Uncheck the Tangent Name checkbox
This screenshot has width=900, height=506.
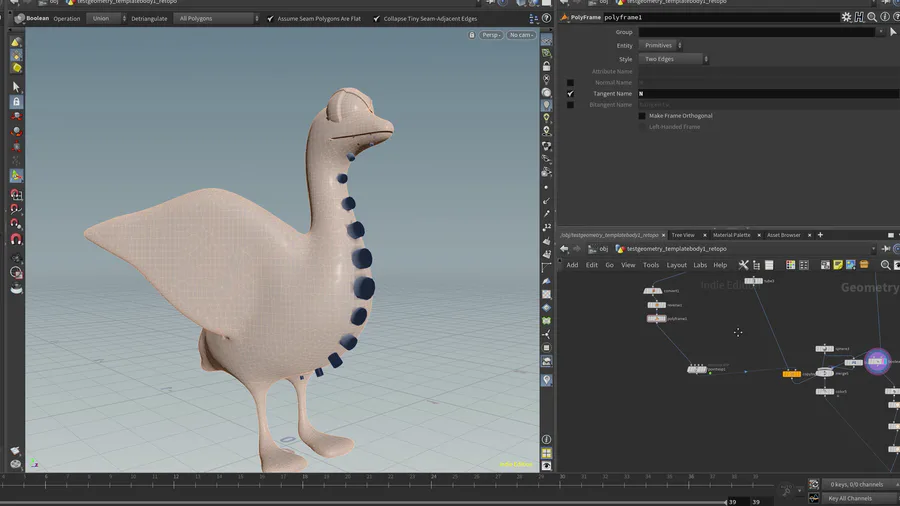[570, 94]
